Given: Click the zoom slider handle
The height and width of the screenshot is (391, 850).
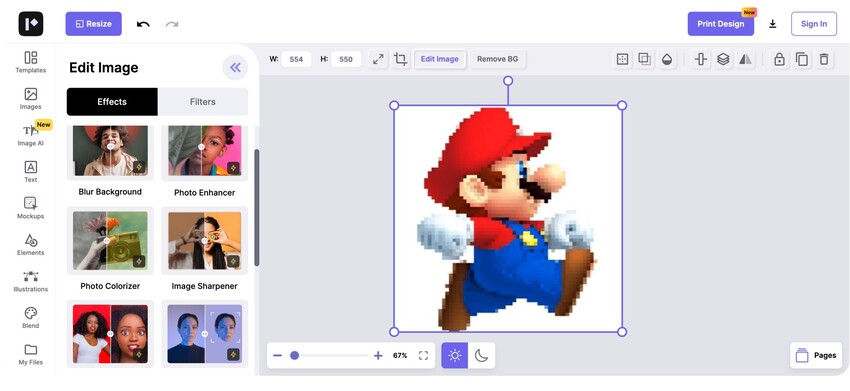Looking at the screenshot, I should point(294,356).
